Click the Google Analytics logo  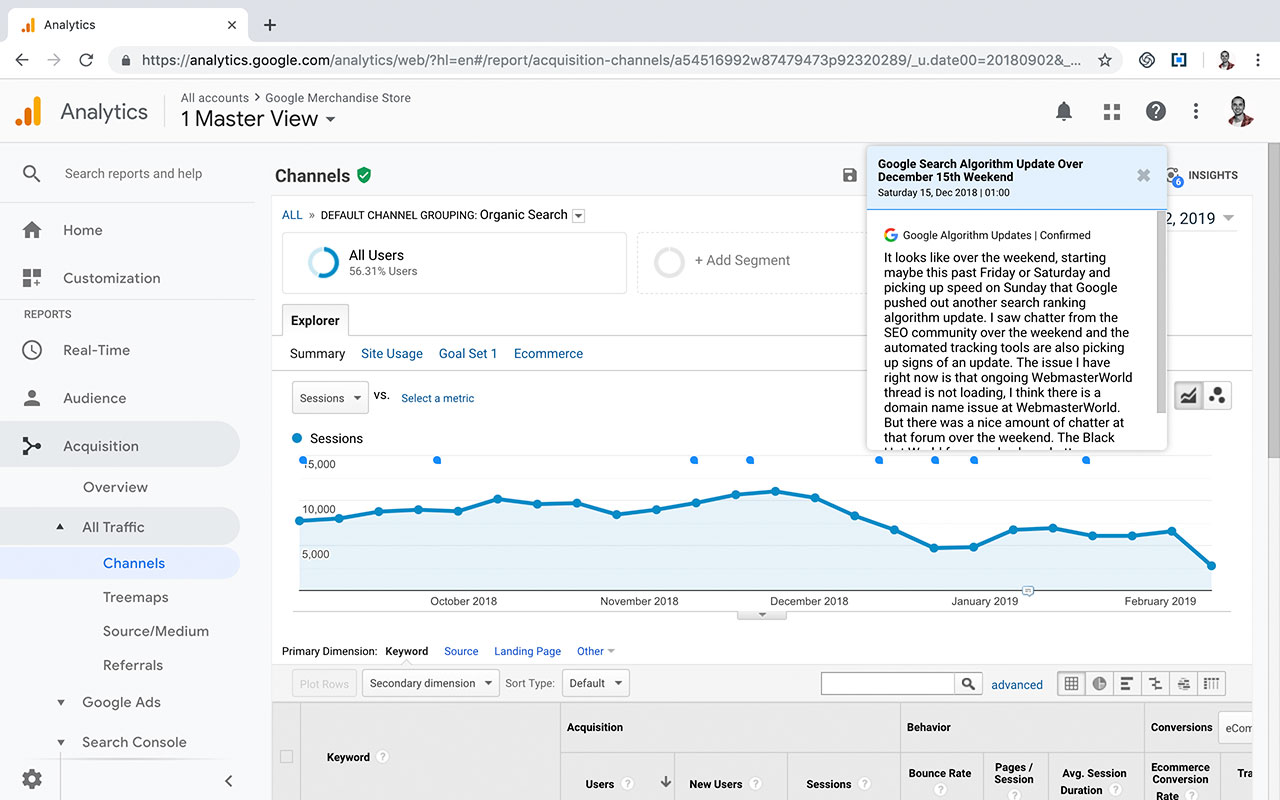click(29, 111)
